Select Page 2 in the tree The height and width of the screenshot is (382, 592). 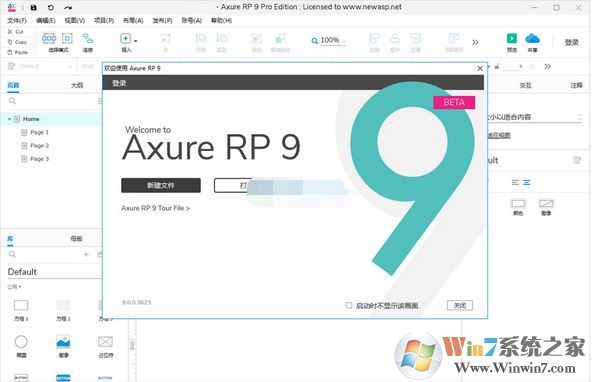pos(39,145)
